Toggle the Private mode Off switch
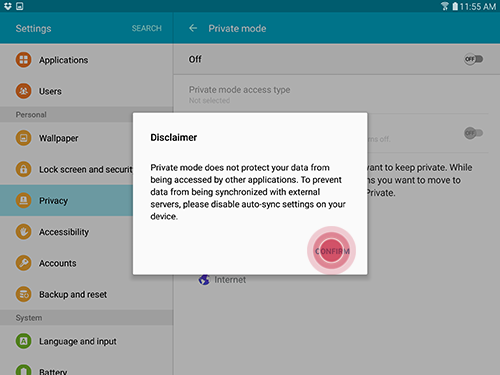The width and height of the screenshot is (500, 375). pos(473,59)
